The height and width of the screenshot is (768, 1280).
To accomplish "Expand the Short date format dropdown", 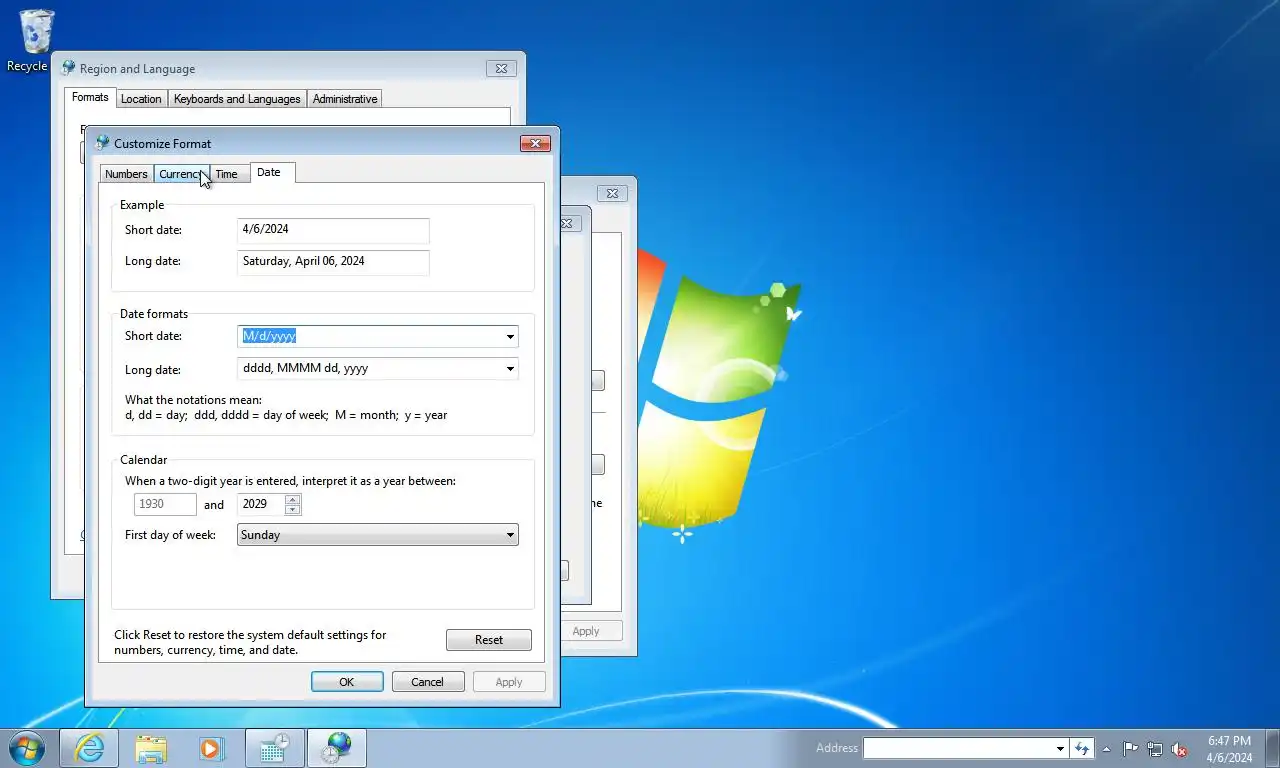I will pyautogui.click(x=510, y=336).
